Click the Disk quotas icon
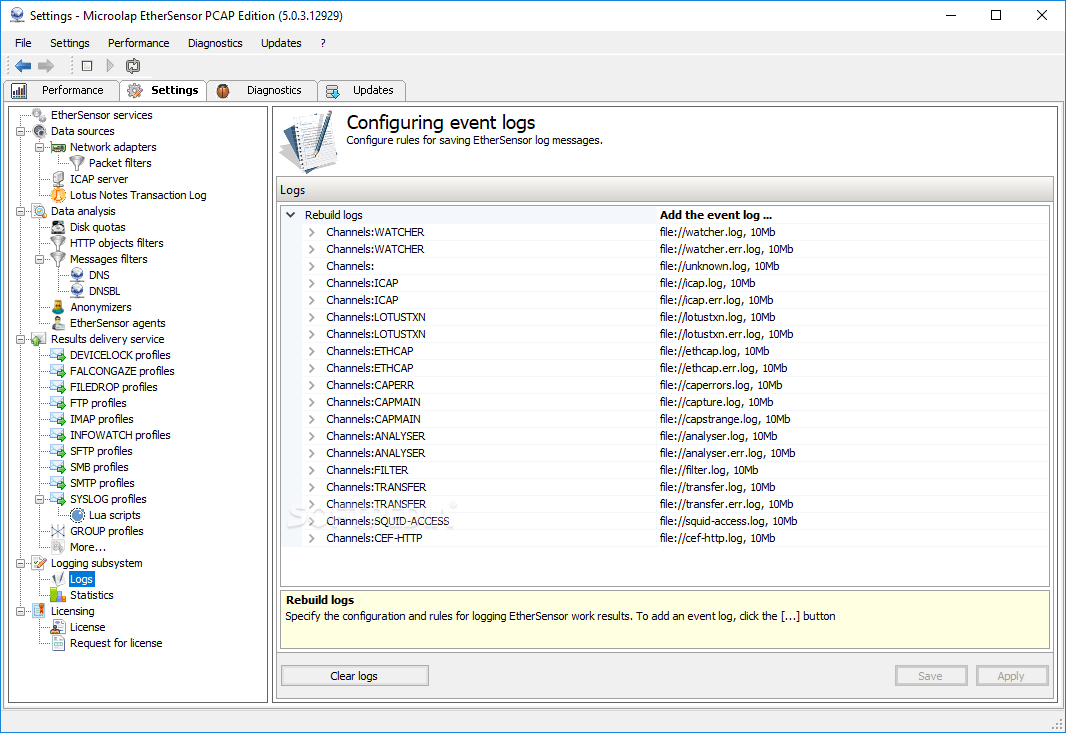The image size is (1066, 733). coord(58,227)
